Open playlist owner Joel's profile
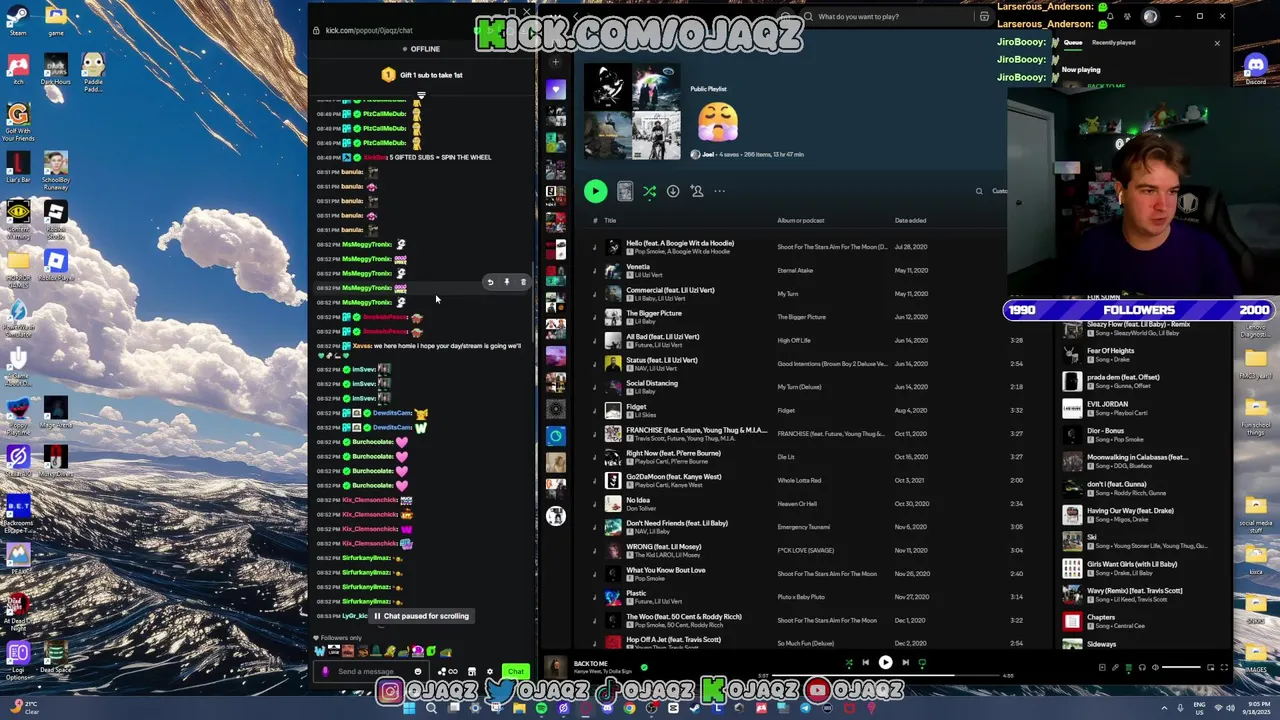The width and height of the screenshot is (1280, 720). pos(706,154)
